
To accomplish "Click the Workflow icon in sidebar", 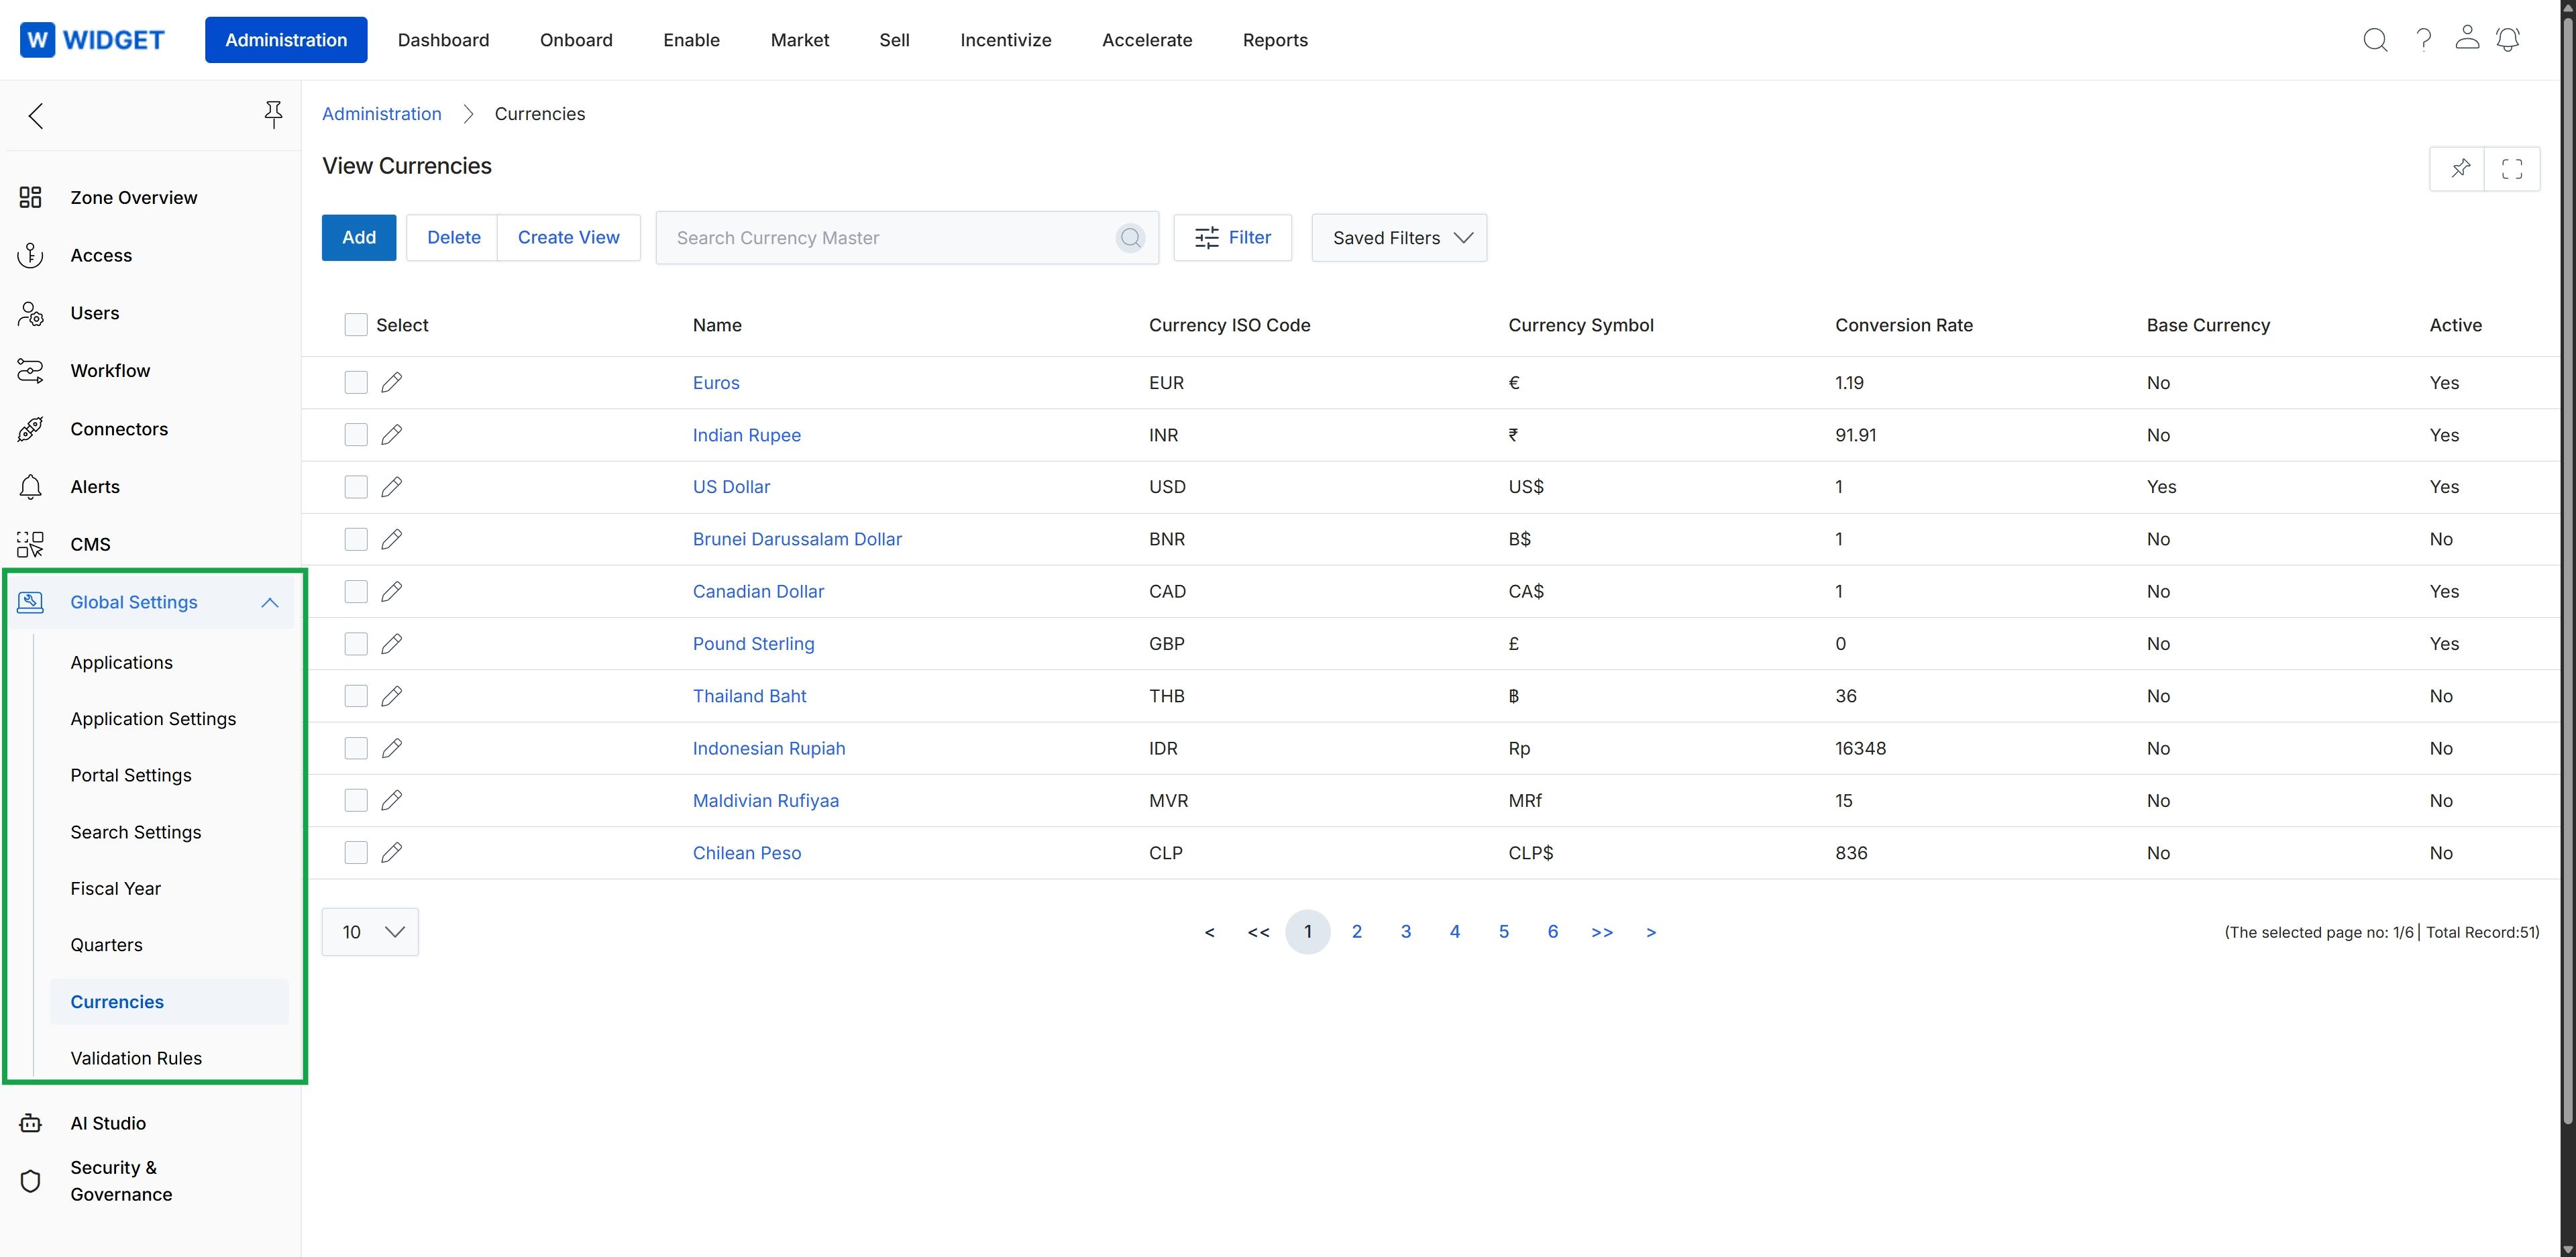I will (x=30, y=371).
